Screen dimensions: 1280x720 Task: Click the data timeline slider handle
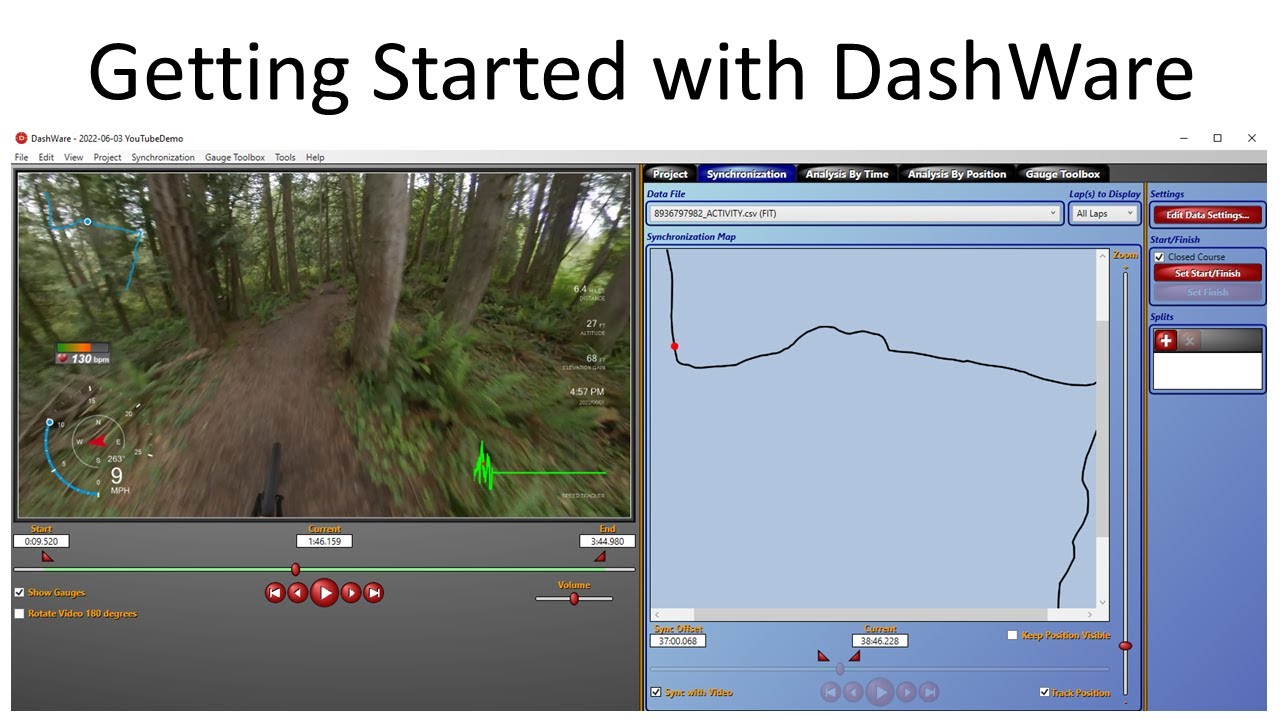point(840,669)
